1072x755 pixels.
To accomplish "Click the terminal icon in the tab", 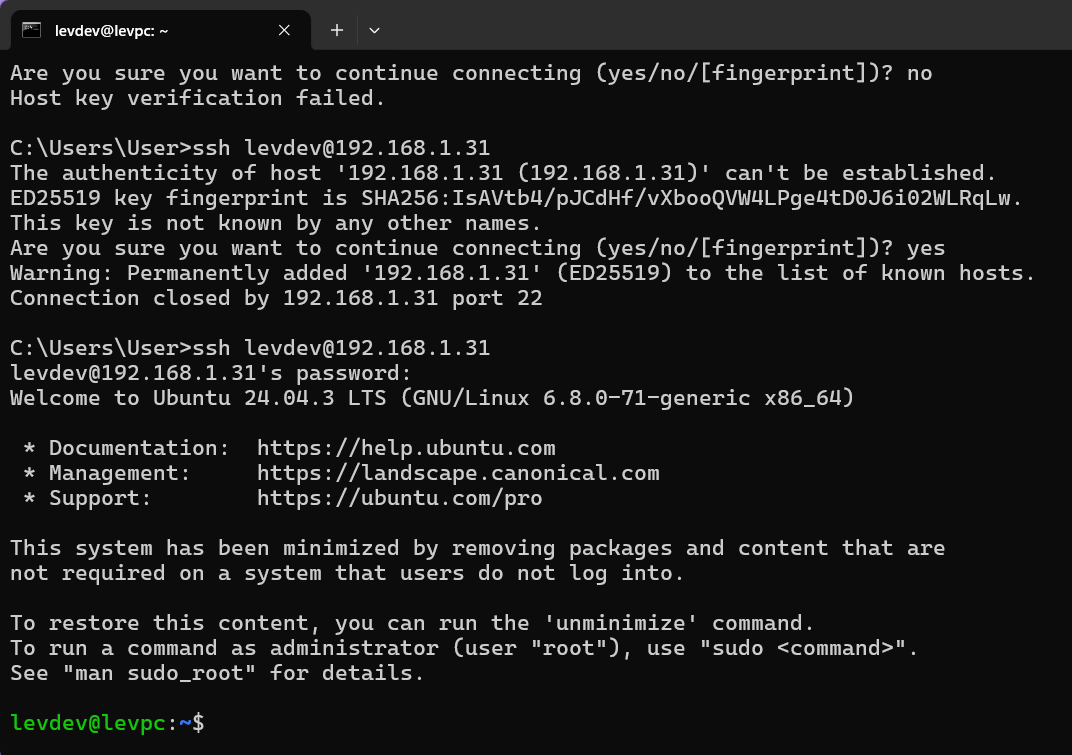I will coord(31,30).
